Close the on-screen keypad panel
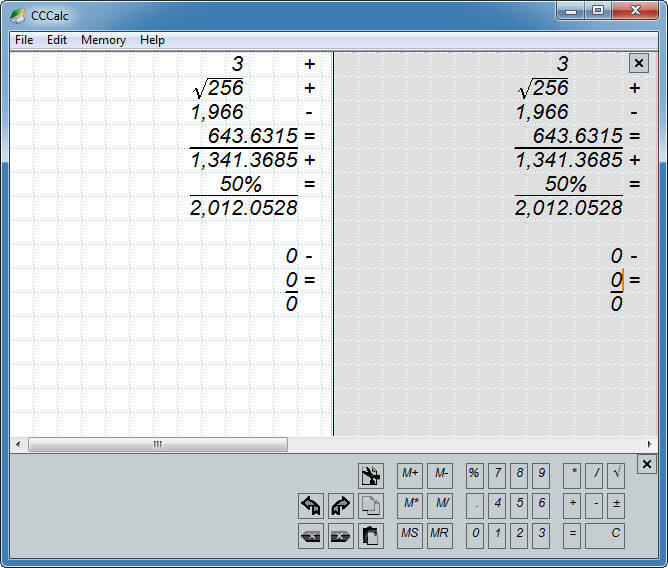 646,464
